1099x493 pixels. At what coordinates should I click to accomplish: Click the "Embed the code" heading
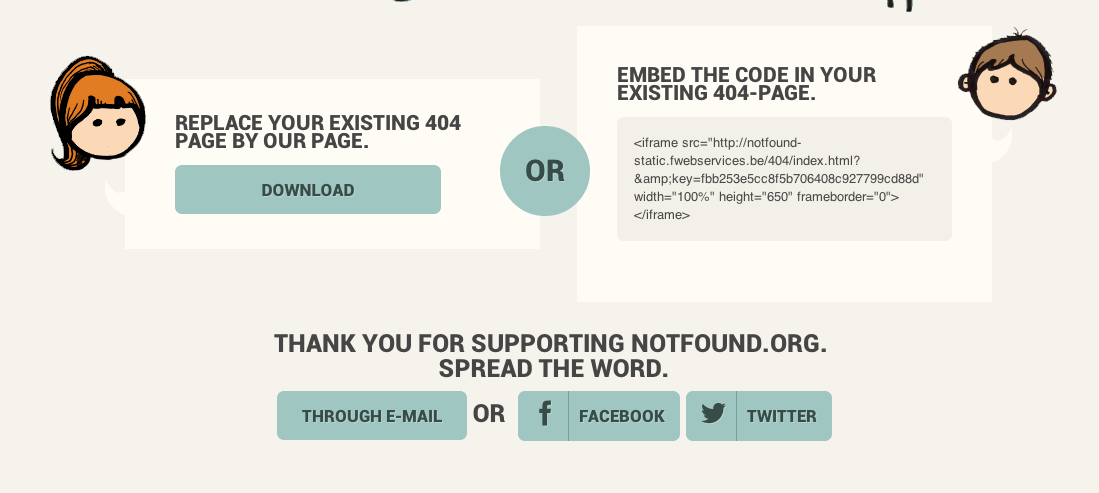click(x=746, y=83)
